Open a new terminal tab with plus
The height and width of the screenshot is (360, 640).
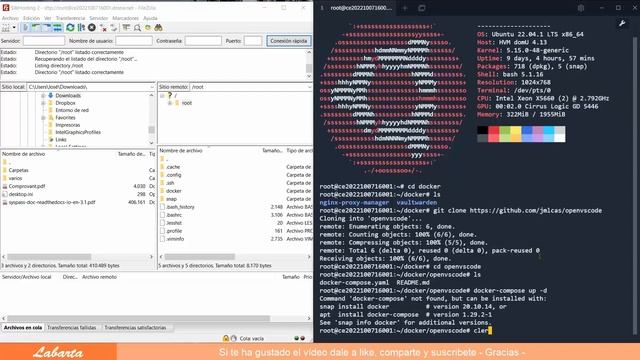[405, 8]
